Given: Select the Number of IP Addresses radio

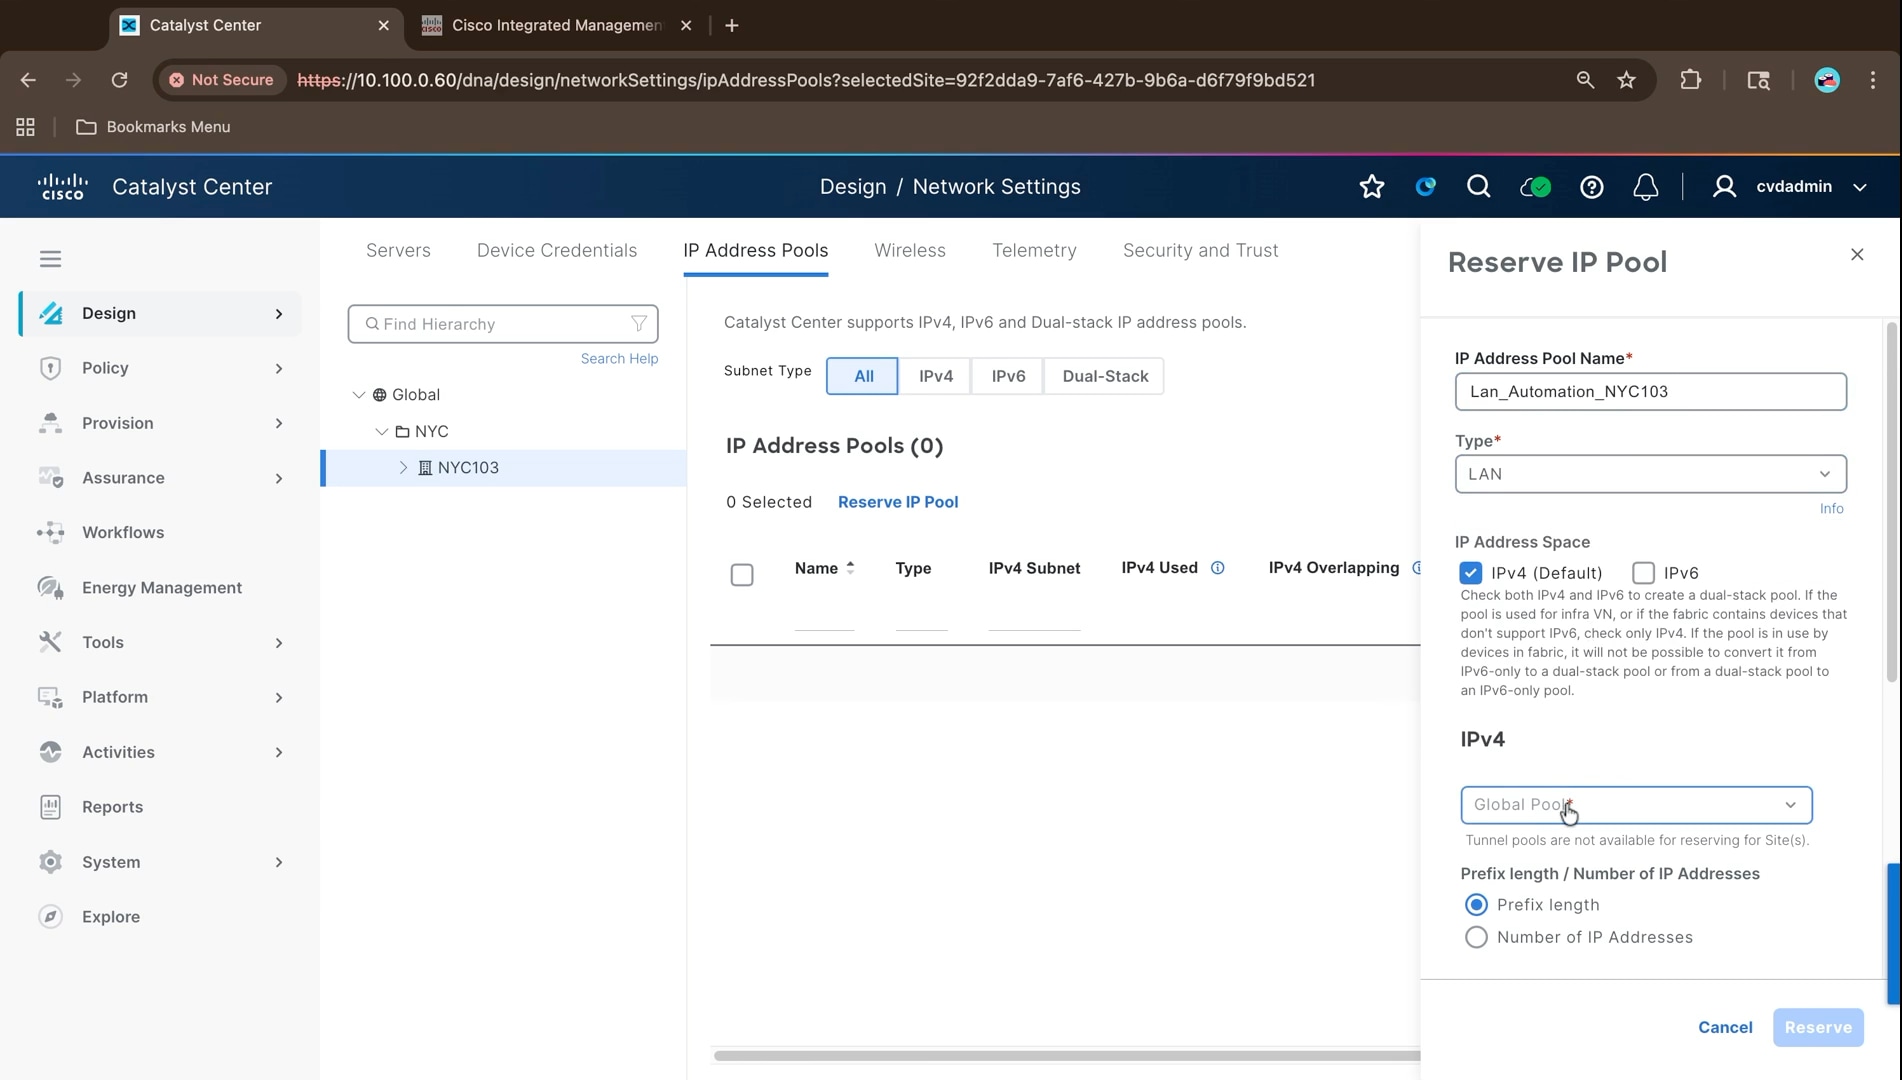Looking at the screenshot, I should tap(1476, 937).
